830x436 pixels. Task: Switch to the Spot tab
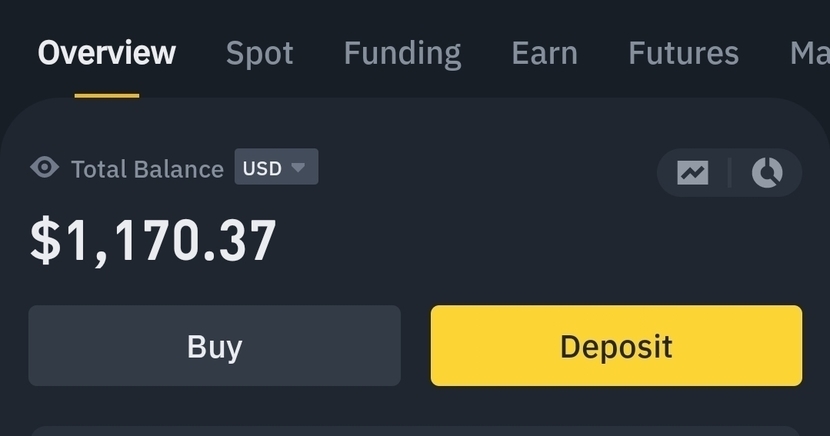coord(260,52)
